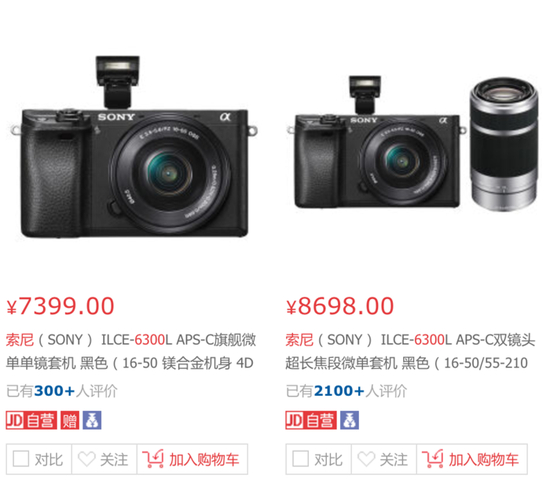
Task: Open the dual-lens ILCE-6300L kit image
Action: (413, 144)
